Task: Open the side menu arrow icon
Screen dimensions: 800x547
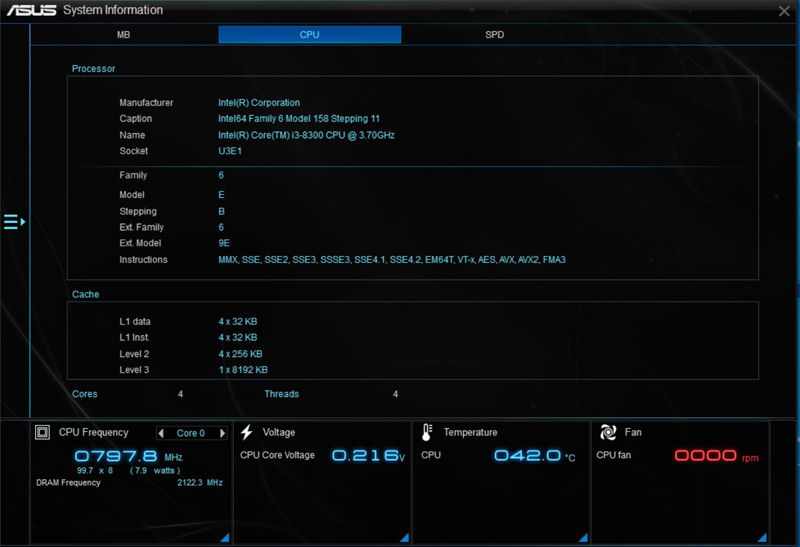Action: pyautogui.click(x=14, y=222)
